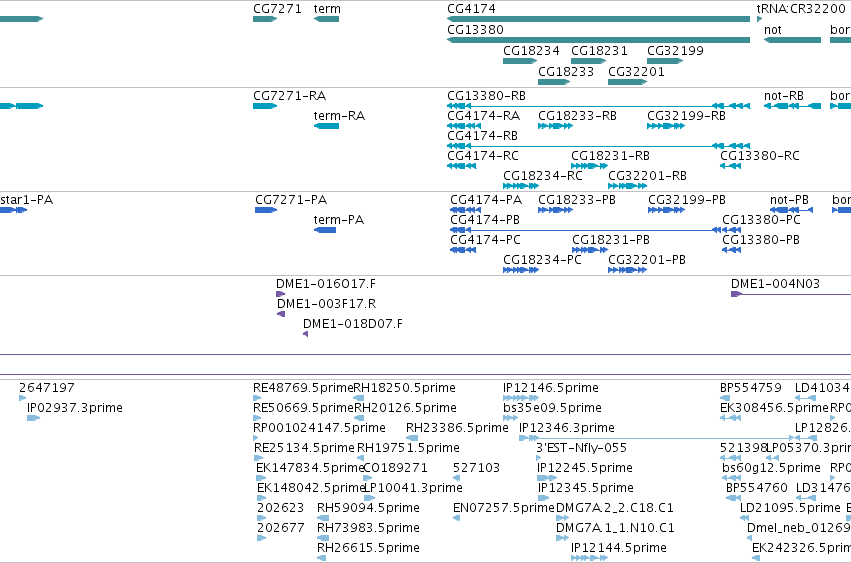
Task: Select the CG13380 gene label
Action: pyautogui.click(x=475, y=29)
